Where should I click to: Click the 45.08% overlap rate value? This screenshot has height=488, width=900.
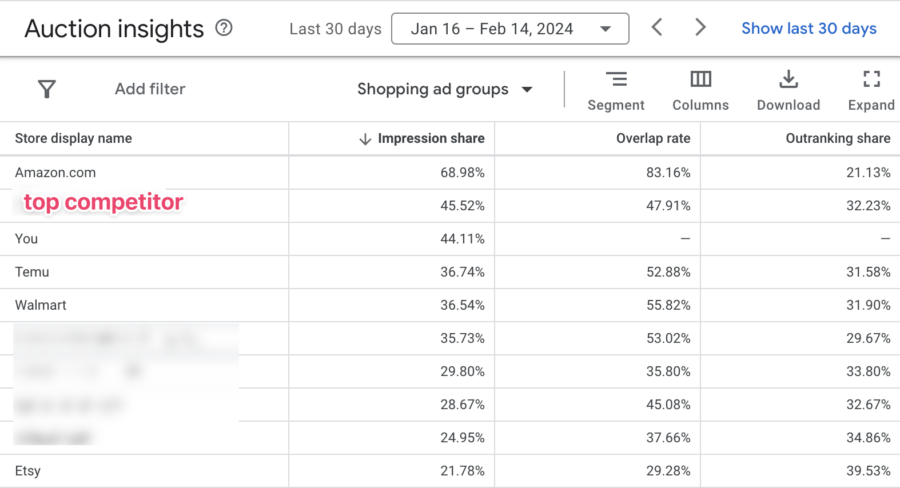tap(668, 405)
